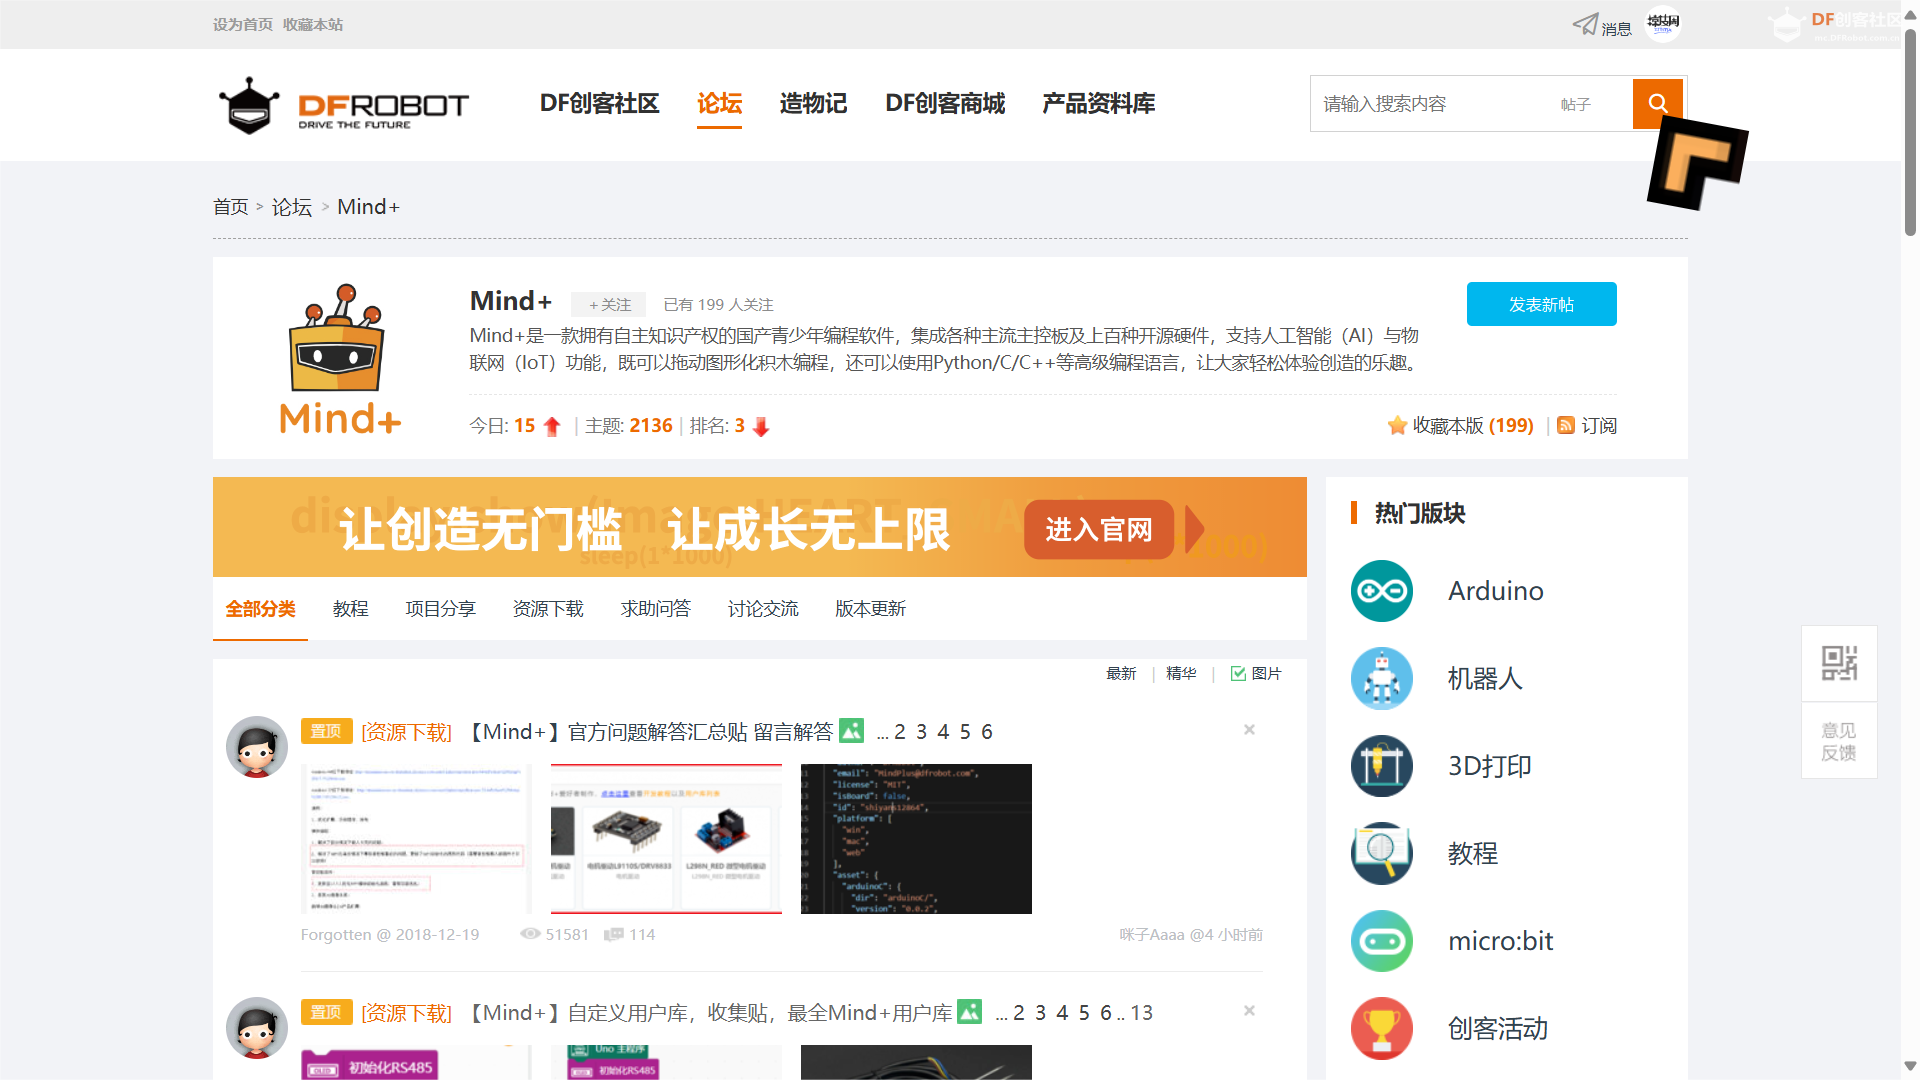Click the 订阅 subscribe link
The image size is (1920, 1080).
[1599, 425]
